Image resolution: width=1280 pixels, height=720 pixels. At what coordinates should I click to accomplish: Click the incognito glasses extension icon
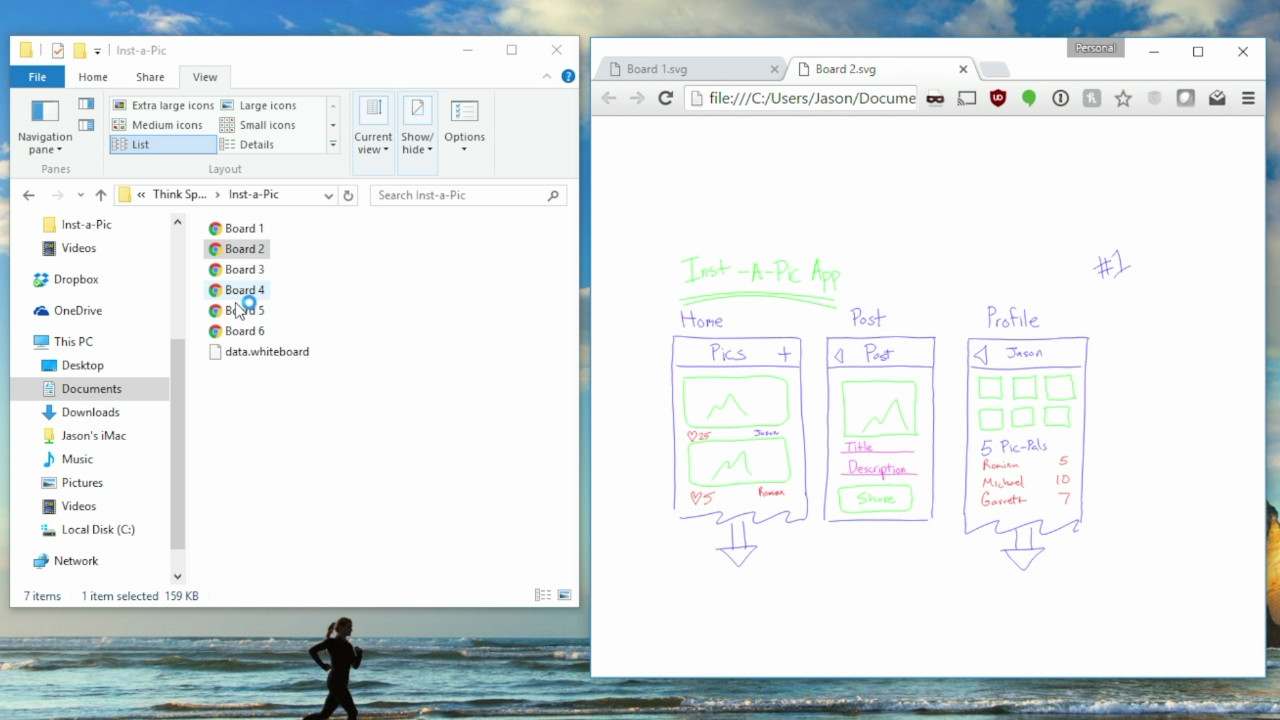[934, 99]
